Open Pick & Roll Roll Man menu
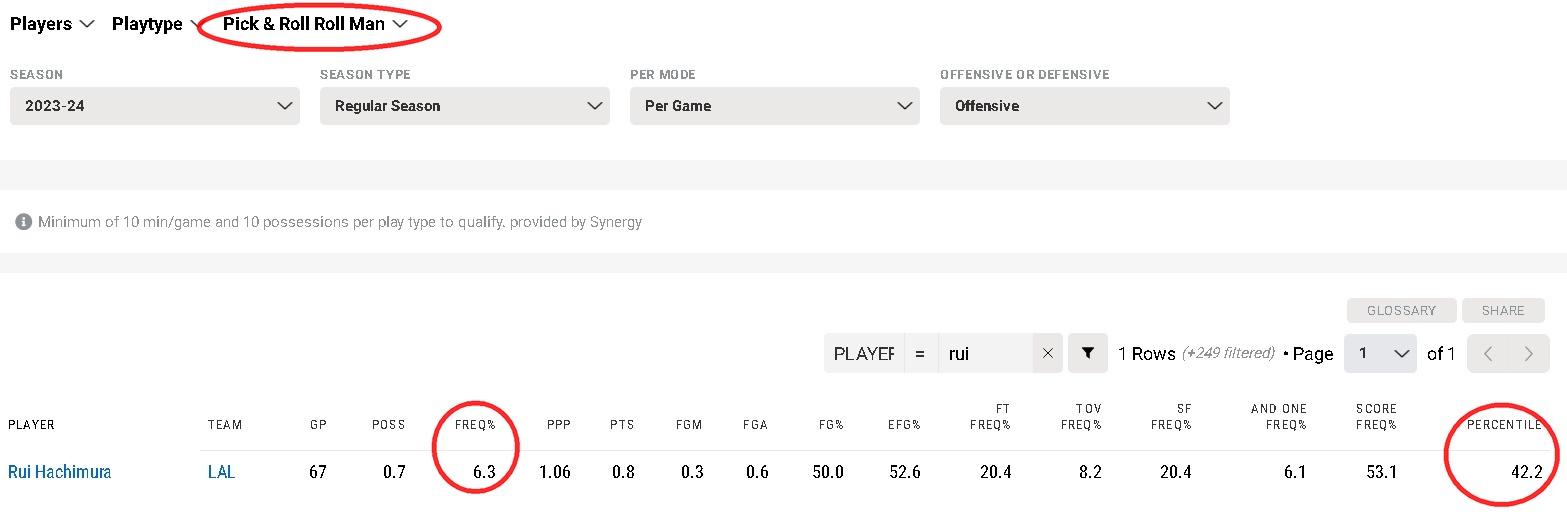1567x514 pixels. point(315,24)
